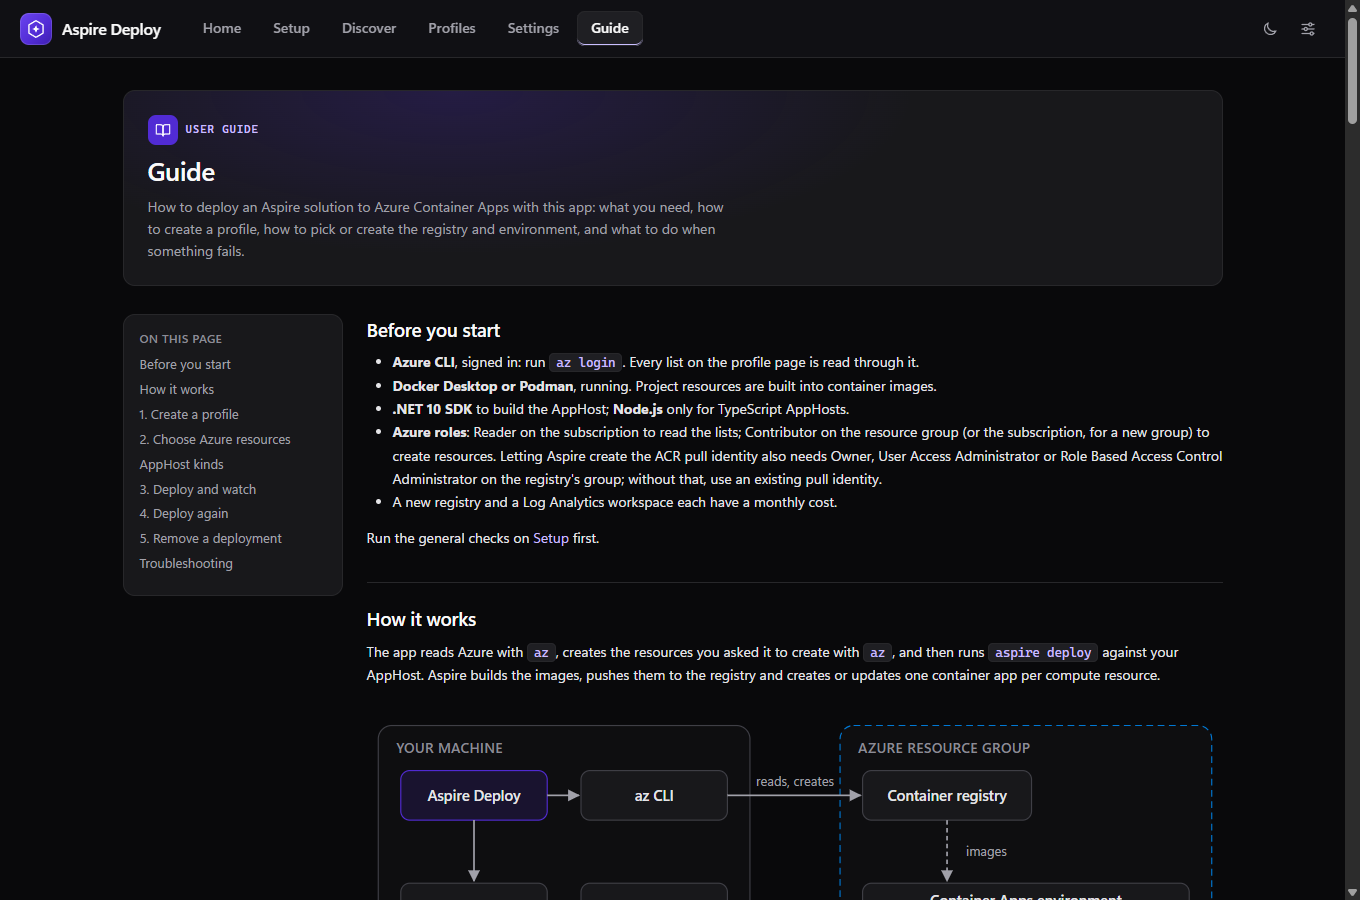Jump to 'How it works' in page contents

click(x=177, y=390)
